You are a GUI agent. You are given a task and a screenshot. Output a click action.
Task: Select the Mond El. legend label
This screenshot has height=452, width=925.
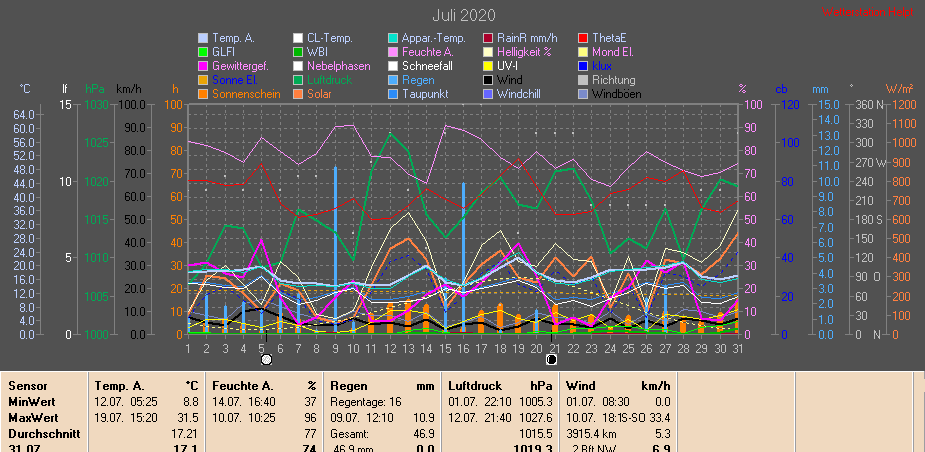pyautogui.click(x=612, y=52)
